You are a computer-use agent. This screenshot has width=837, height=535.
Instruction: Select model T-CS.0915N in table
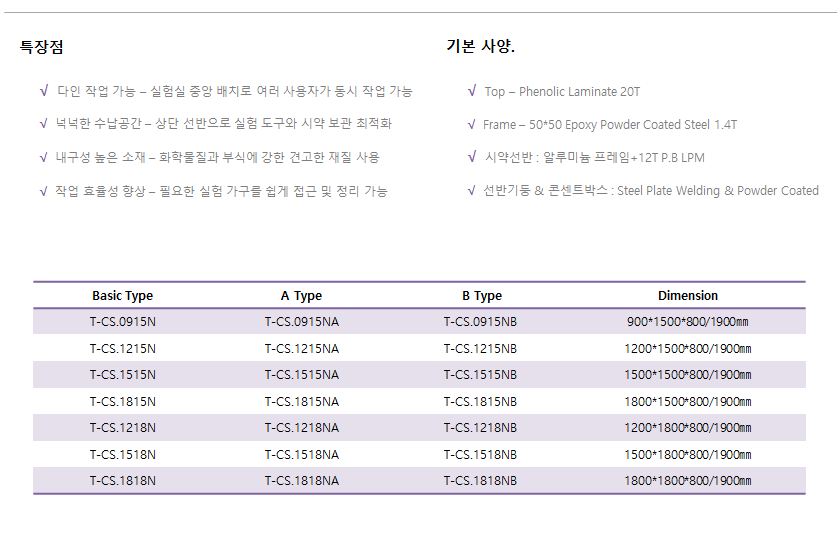coord(123,322)
